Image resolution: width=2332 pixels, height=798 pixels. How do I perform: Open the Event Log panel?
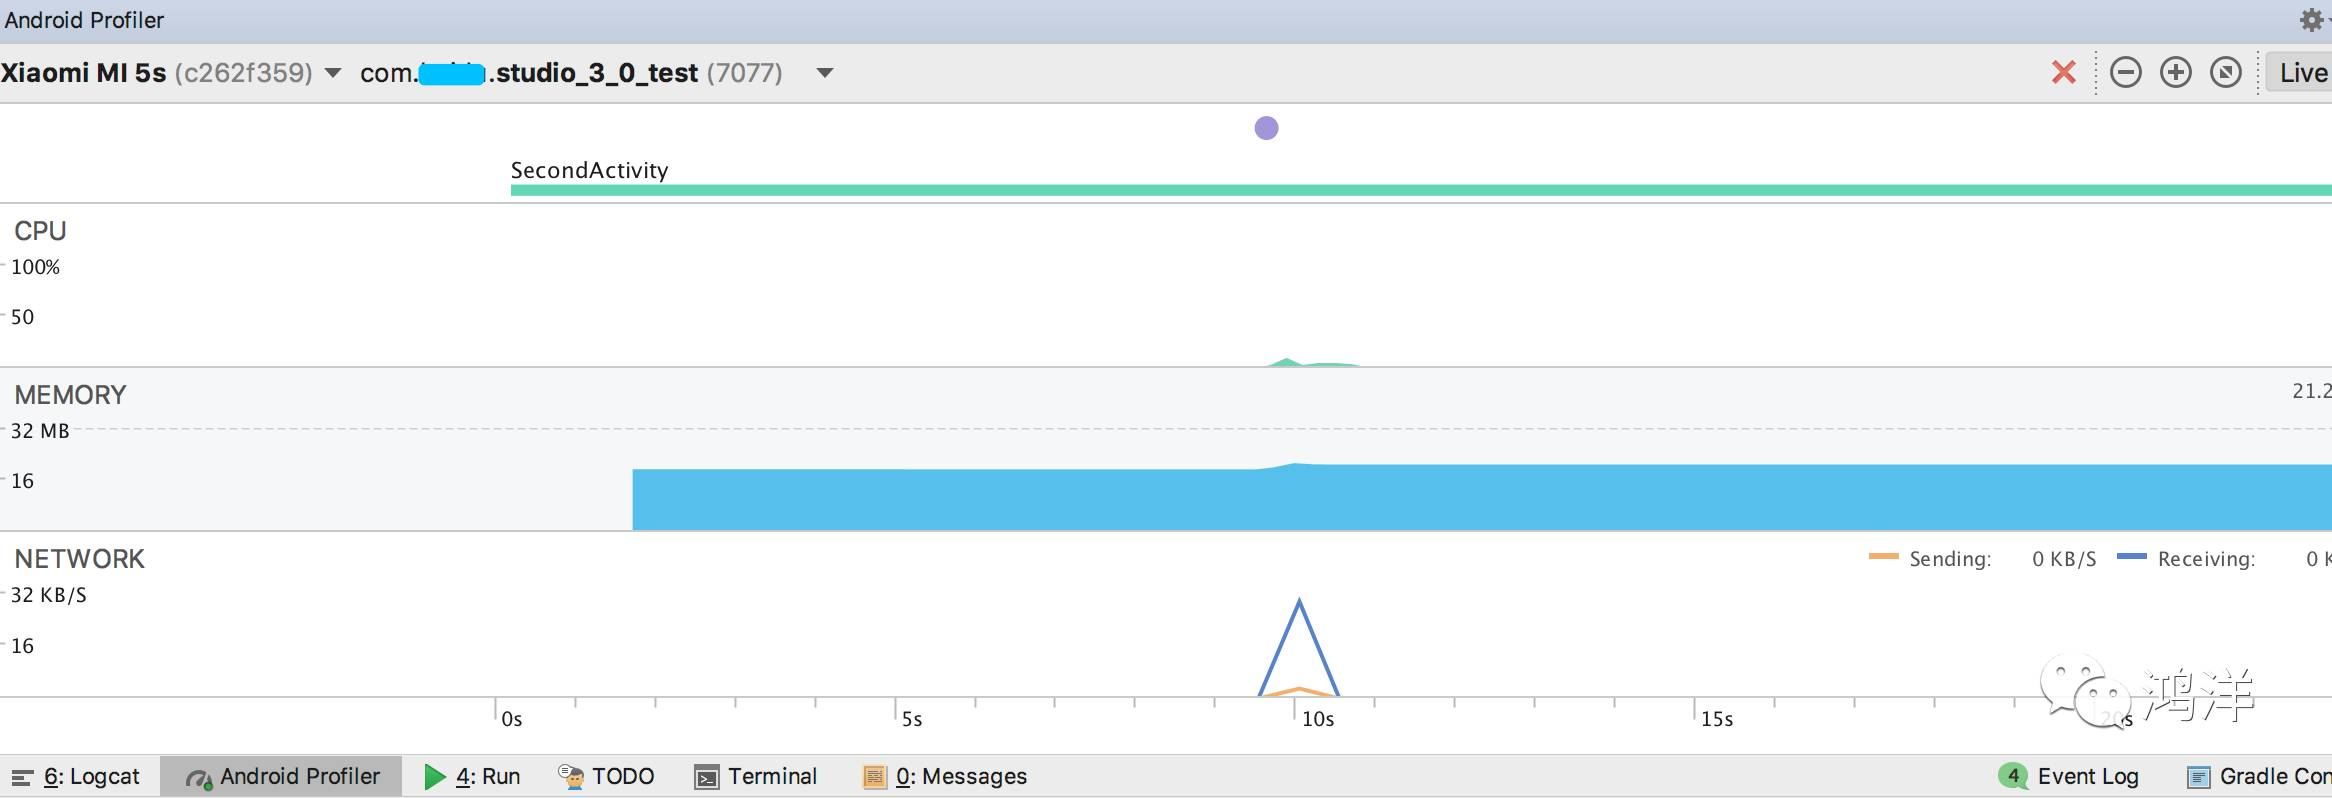(2068, 776)
